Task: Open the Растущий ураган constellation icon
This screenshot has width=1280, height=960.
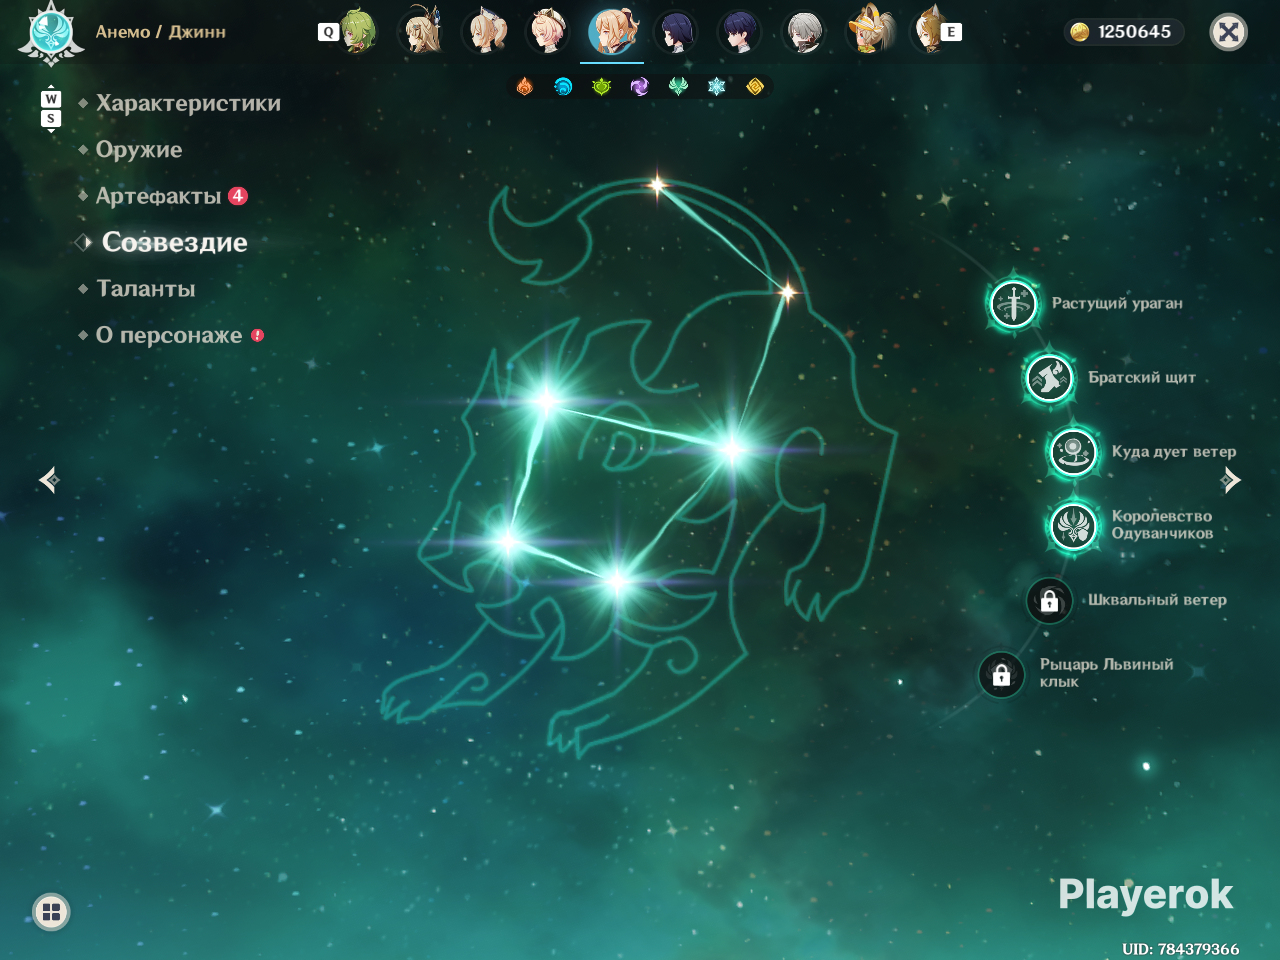Action: (x=1013, y=303)
